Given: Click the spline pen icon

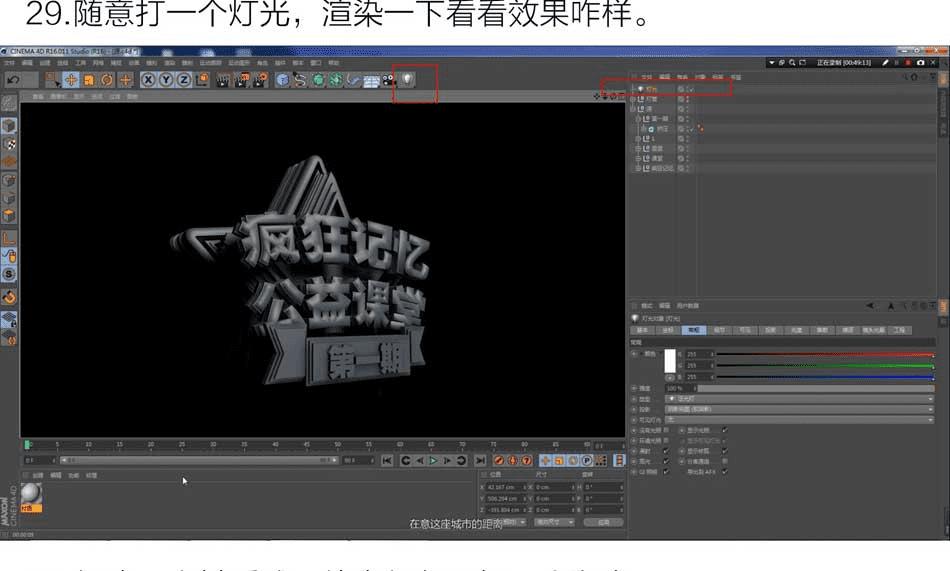Looking at the screenshot, I should pyautogui.click(x=300, y=79).
